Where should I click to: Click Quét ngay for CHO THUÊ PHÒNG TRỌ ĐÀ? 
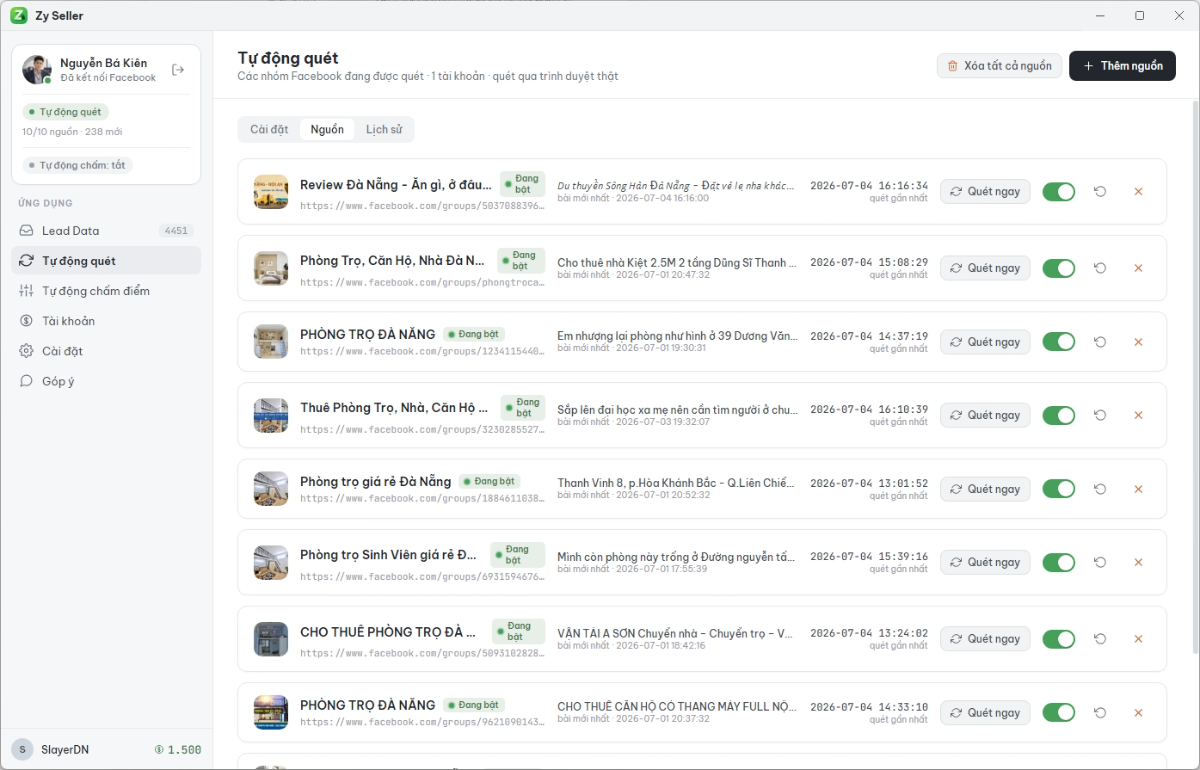coord(985,639)
